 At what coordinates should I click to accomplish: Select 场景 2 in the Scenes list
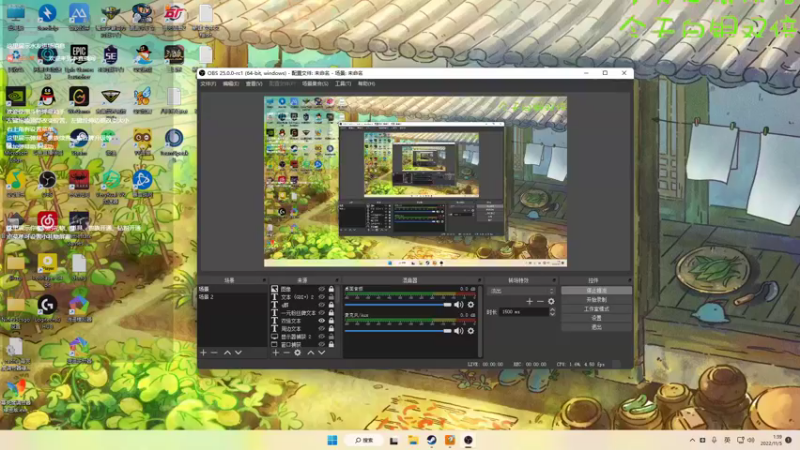[x=232, y=297]
